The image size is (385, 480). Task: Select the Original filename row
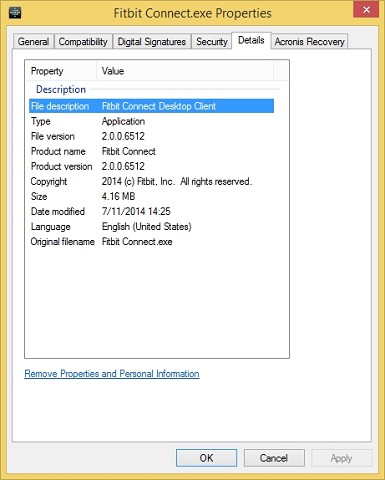click(x=151, y=242)
